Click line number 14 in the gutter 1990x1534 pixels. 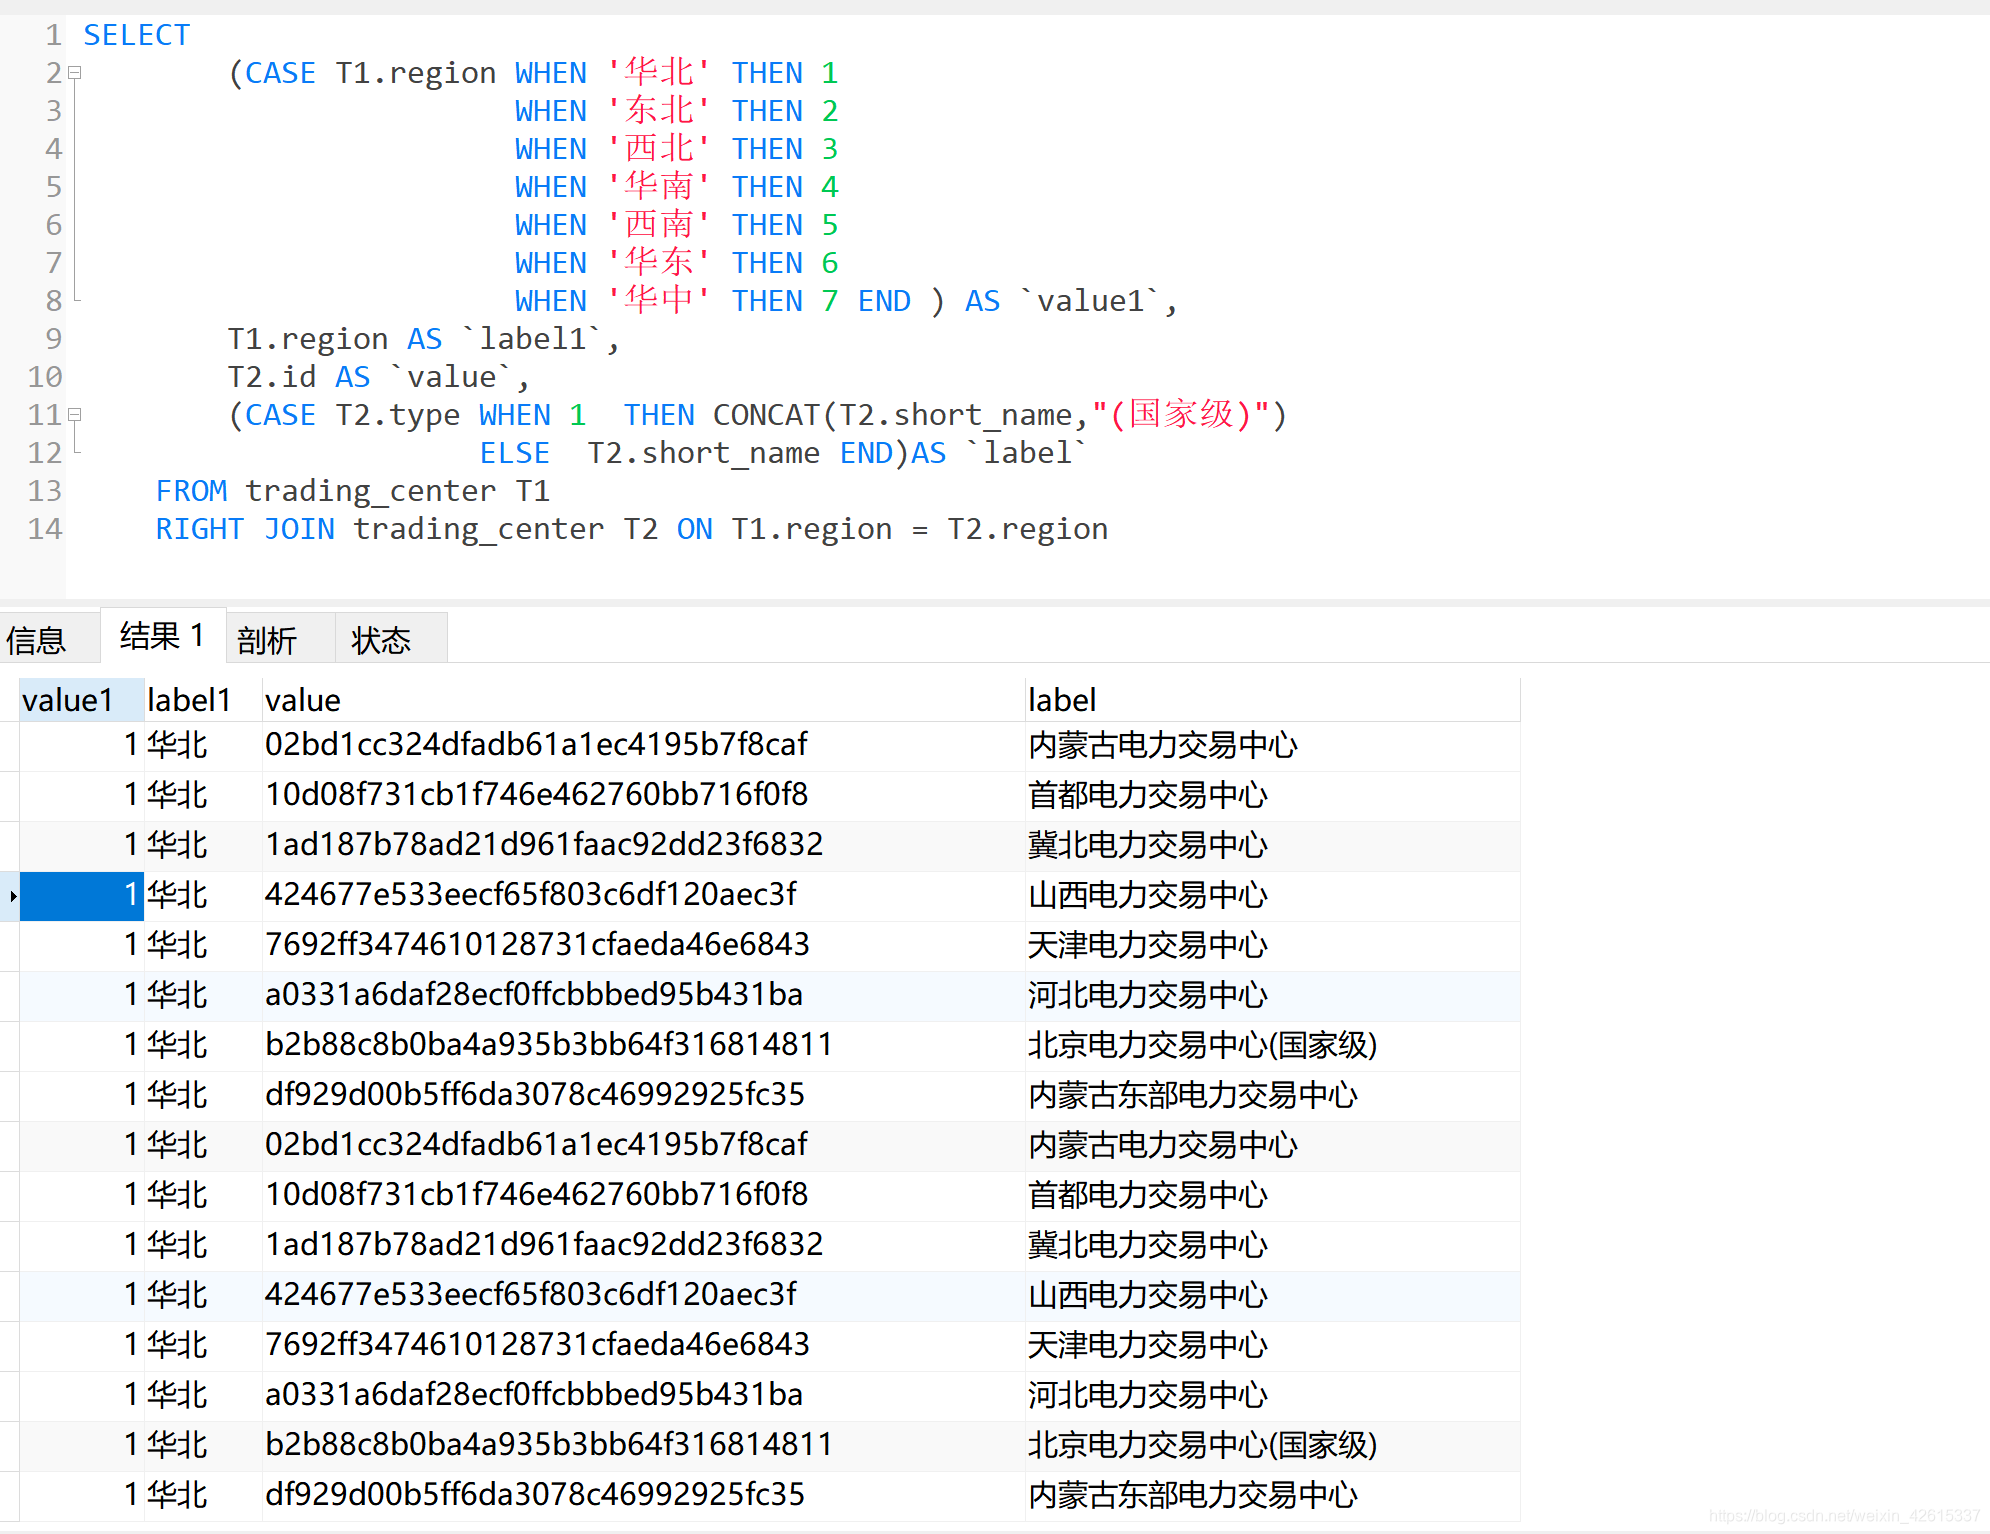pyautogui.click(x=45, y=529)
